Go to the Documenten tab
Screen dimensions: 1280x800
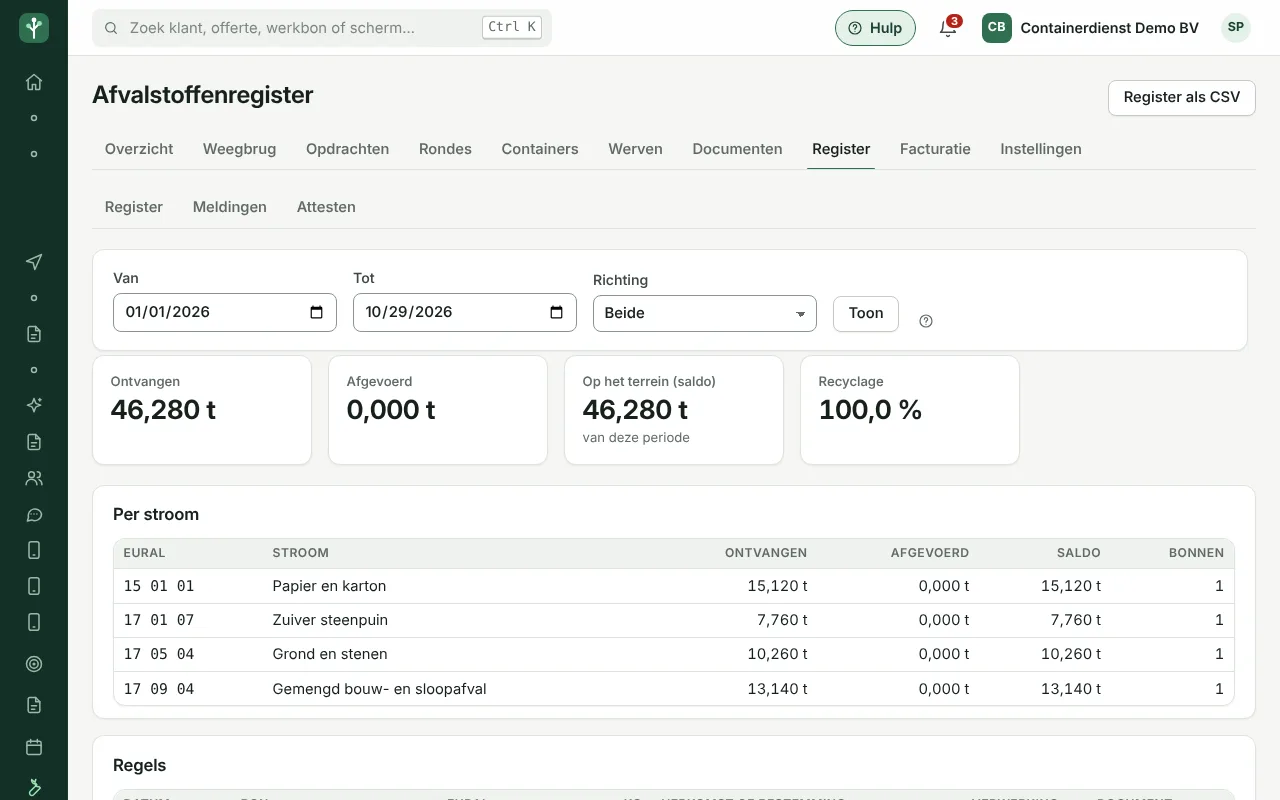tap(737, 149)
